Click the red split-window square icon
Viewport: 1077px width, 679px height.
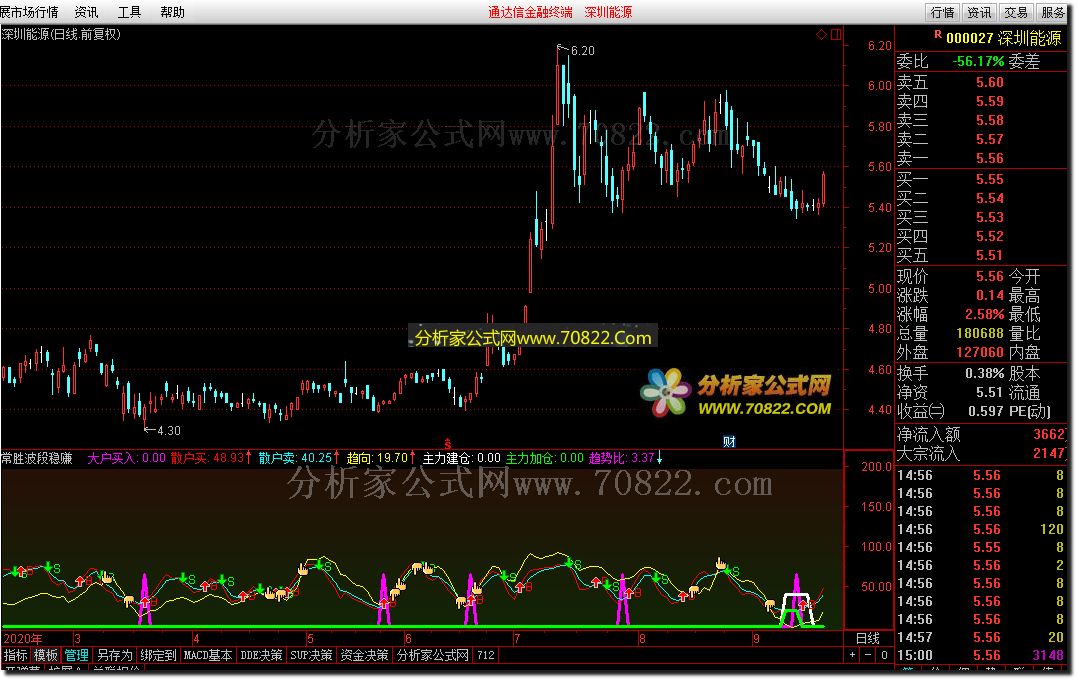point(836,34)
